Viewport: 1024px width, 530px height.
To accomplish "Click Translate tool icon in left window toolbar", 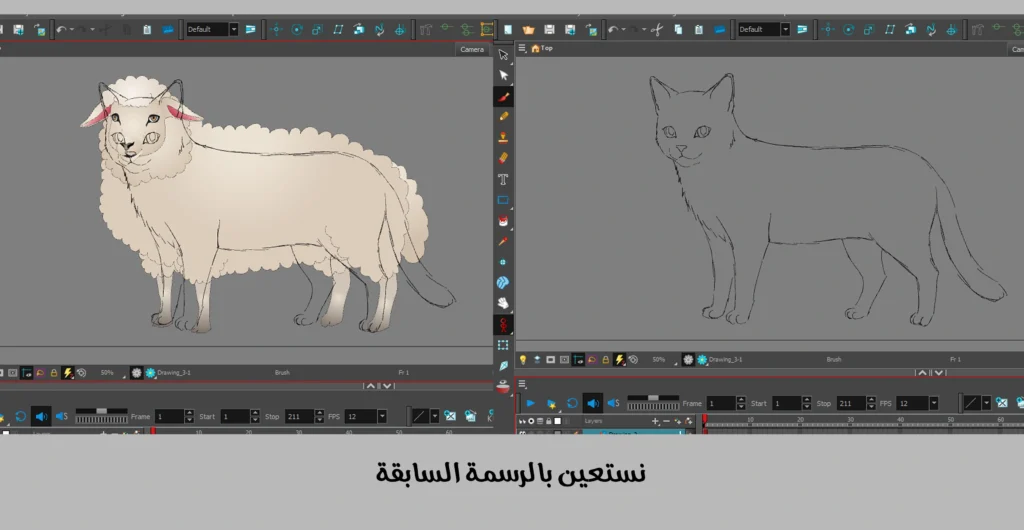I will coord(276,29).
